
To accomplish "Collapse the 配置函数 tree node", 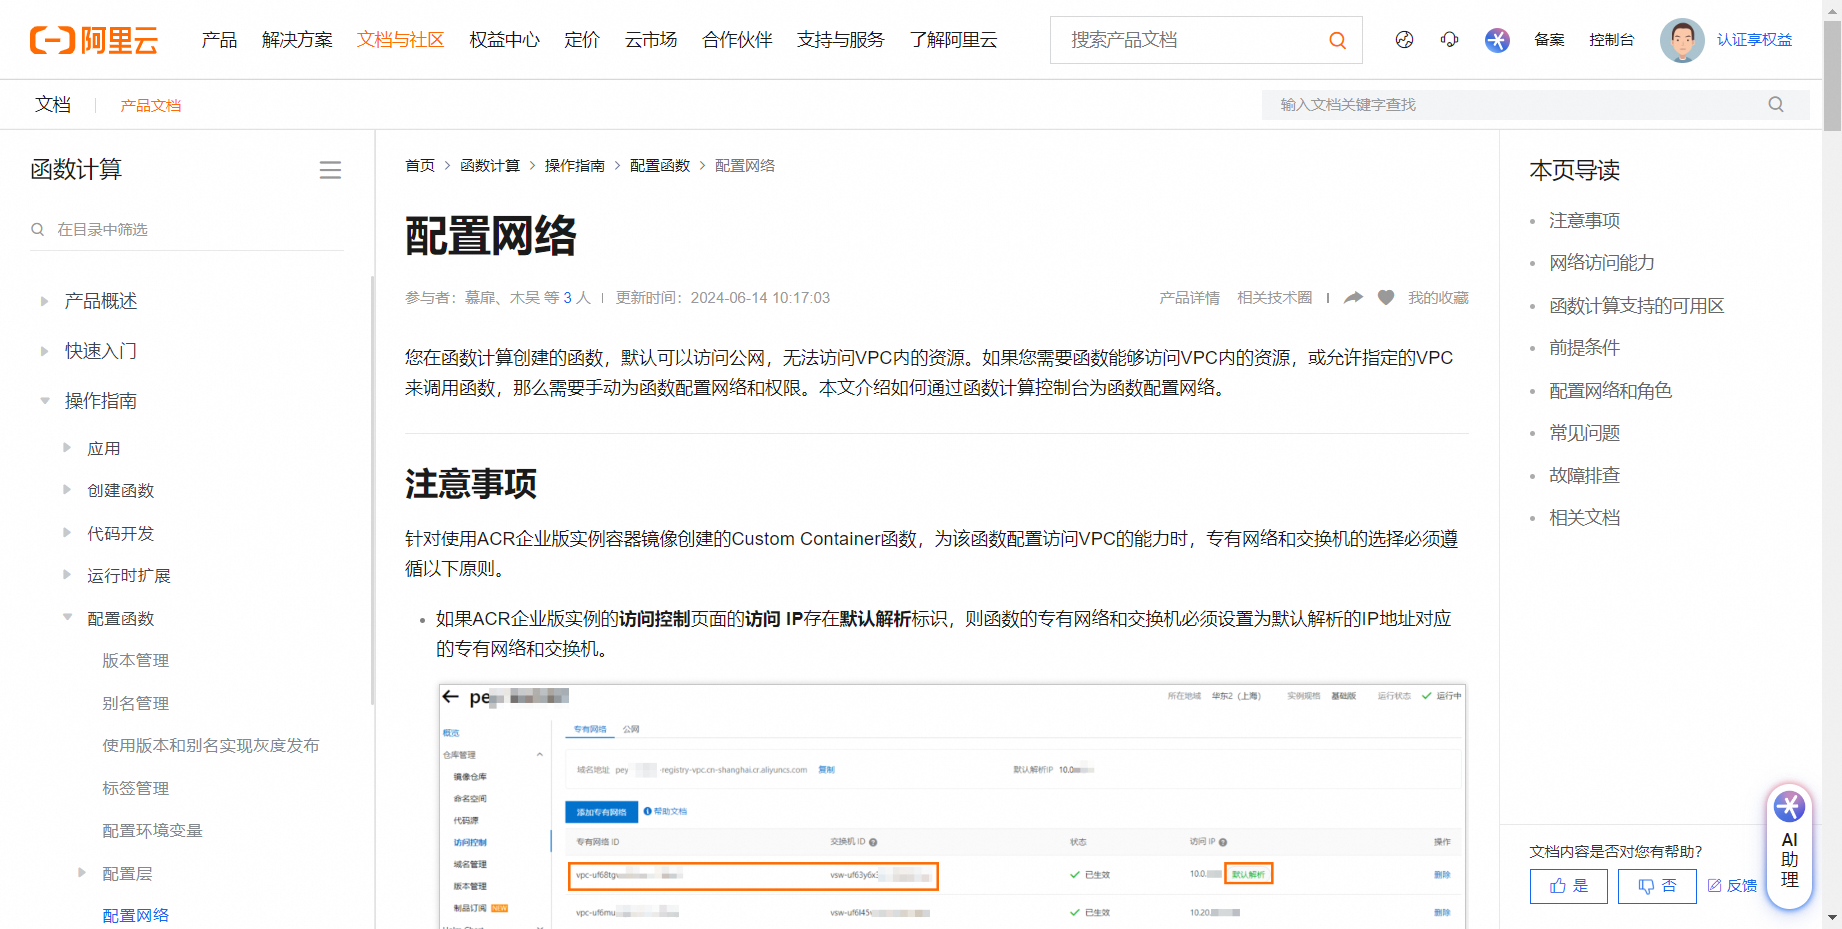I will (67, 618).
